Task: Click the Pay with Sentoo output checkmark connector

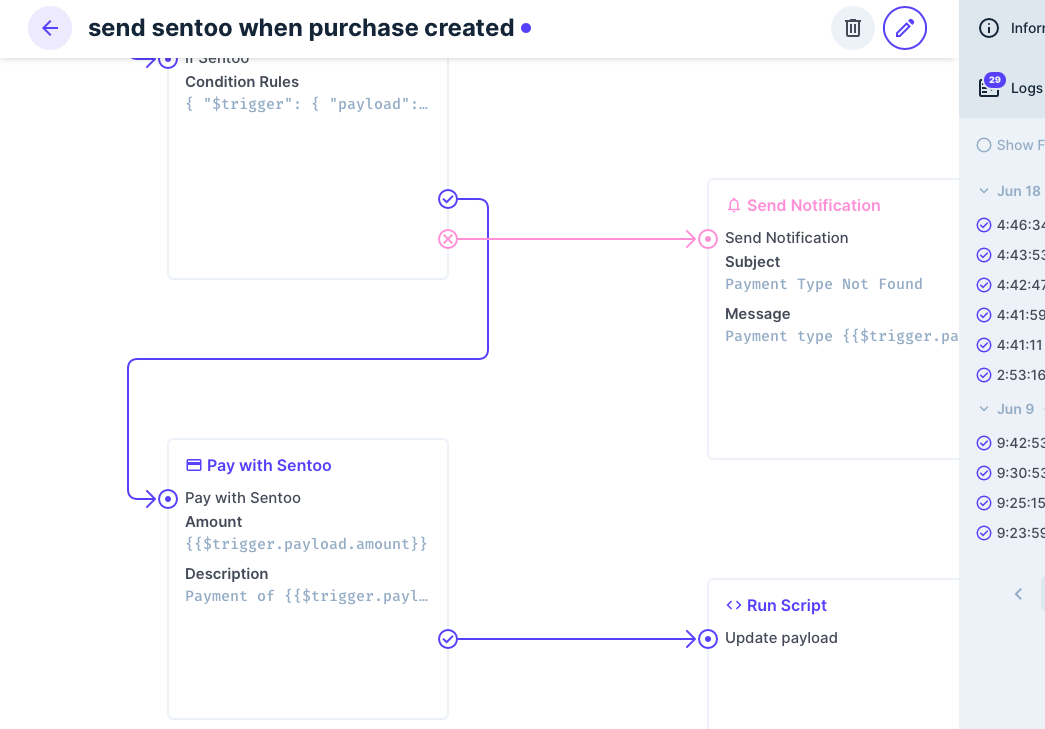Action: point(448,638)
